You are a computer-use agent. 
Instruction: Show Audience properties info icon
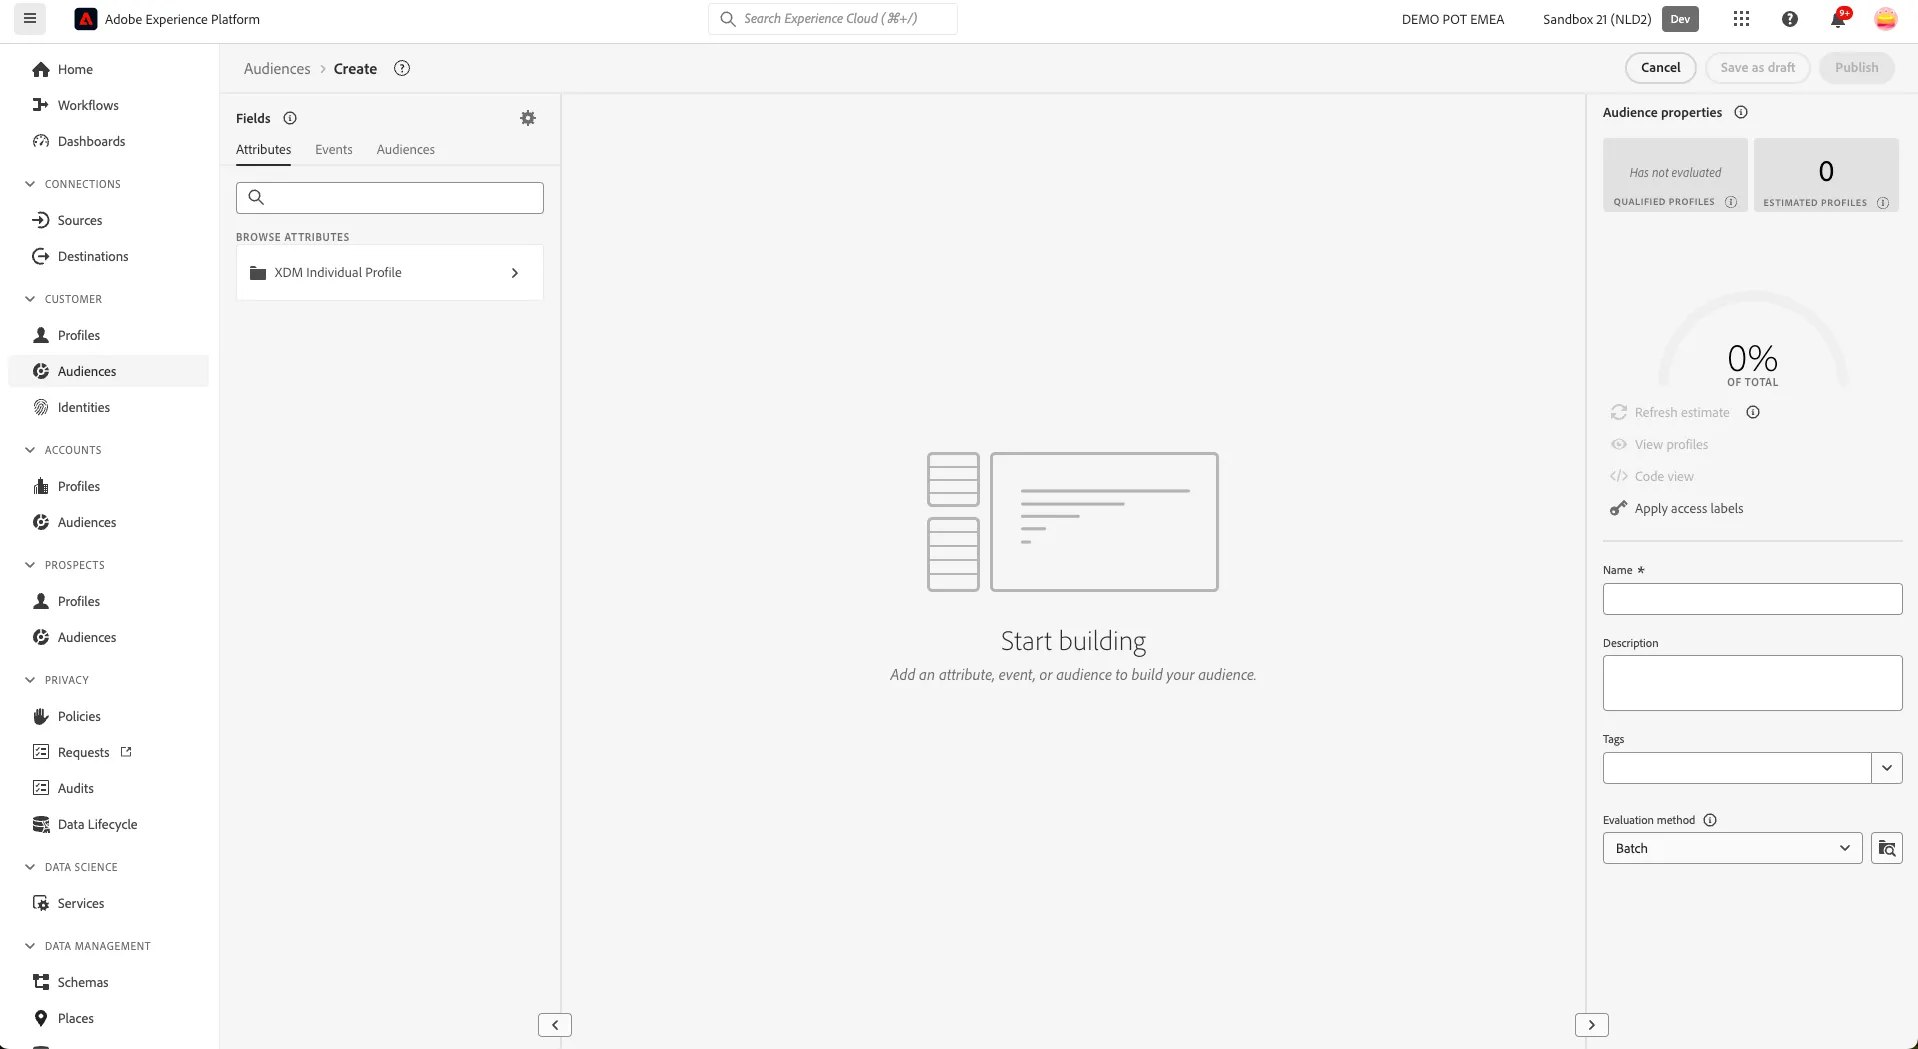click(x=1741, y=112)
